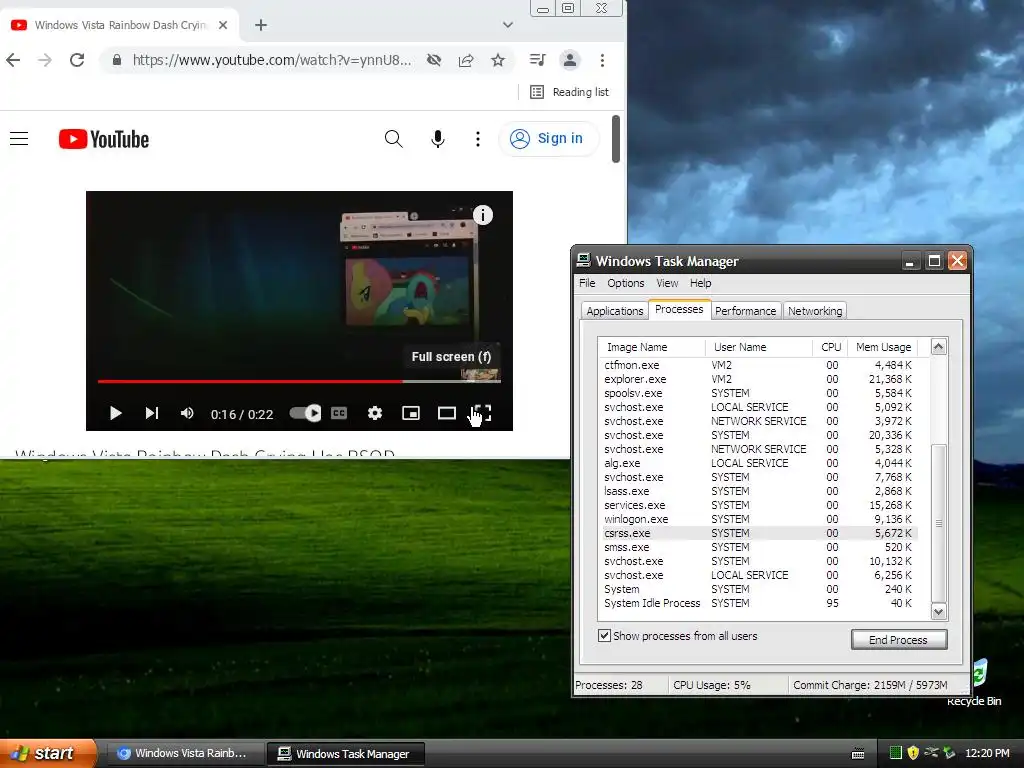Enter full screen video mode
This screenshot has width=1024, height=768.
point(481,413)
